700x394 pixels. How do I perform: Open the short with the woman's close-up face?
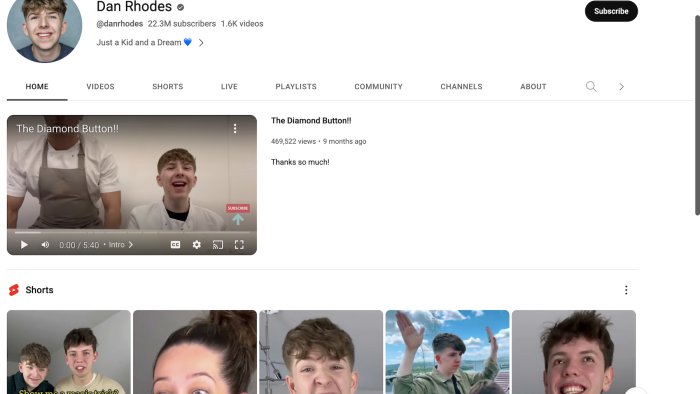pyautogui.click(x=195, y=352)
